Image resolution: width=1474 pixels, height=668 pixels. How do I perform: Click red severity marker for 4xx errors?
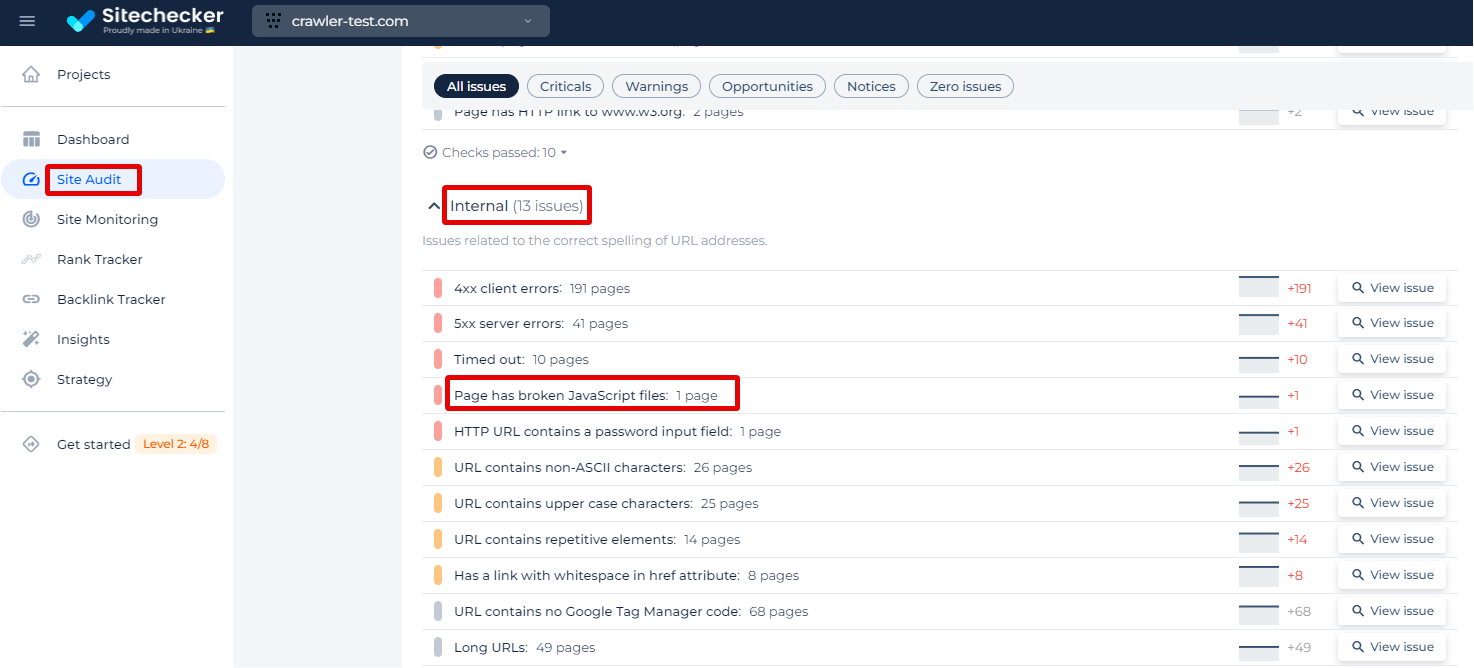438,288
